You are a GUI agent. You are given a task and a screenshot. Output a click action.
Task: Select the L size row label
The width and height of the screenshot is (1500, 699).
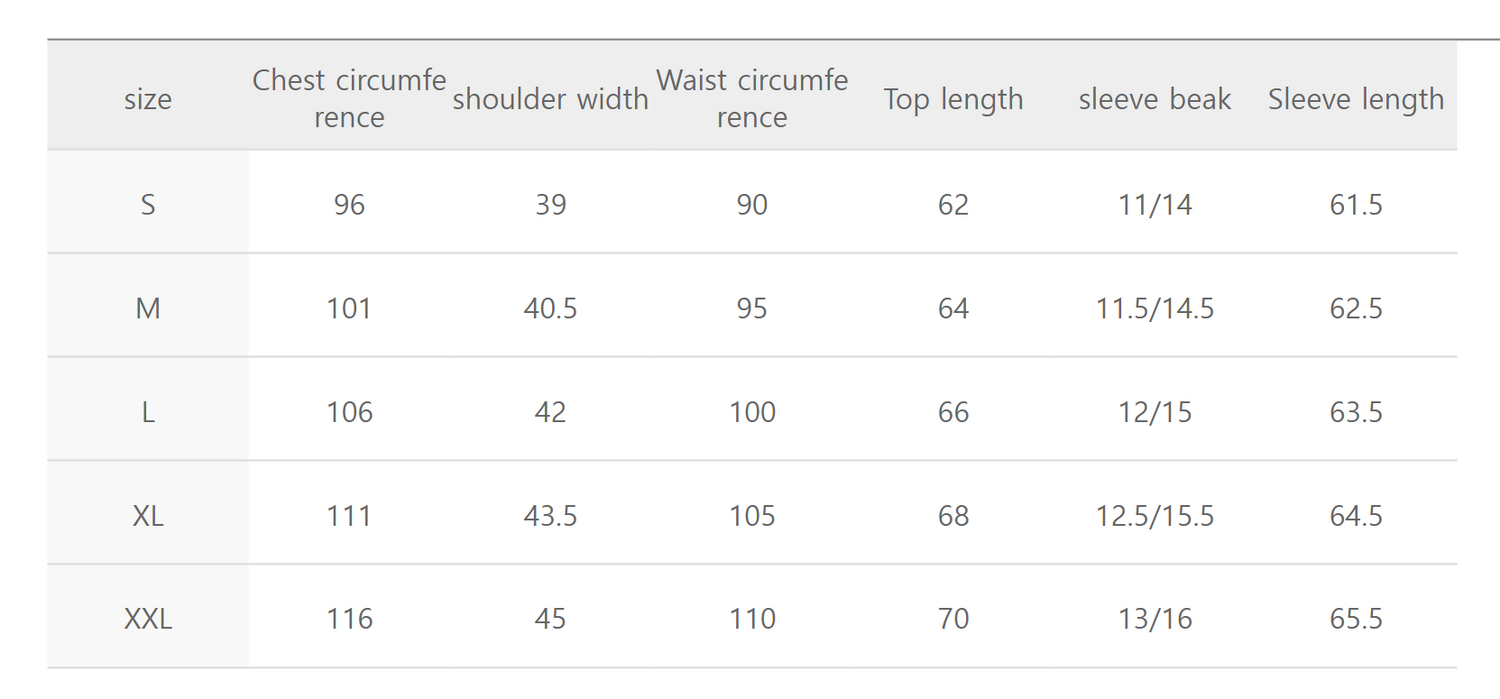[x=148, y=412]
